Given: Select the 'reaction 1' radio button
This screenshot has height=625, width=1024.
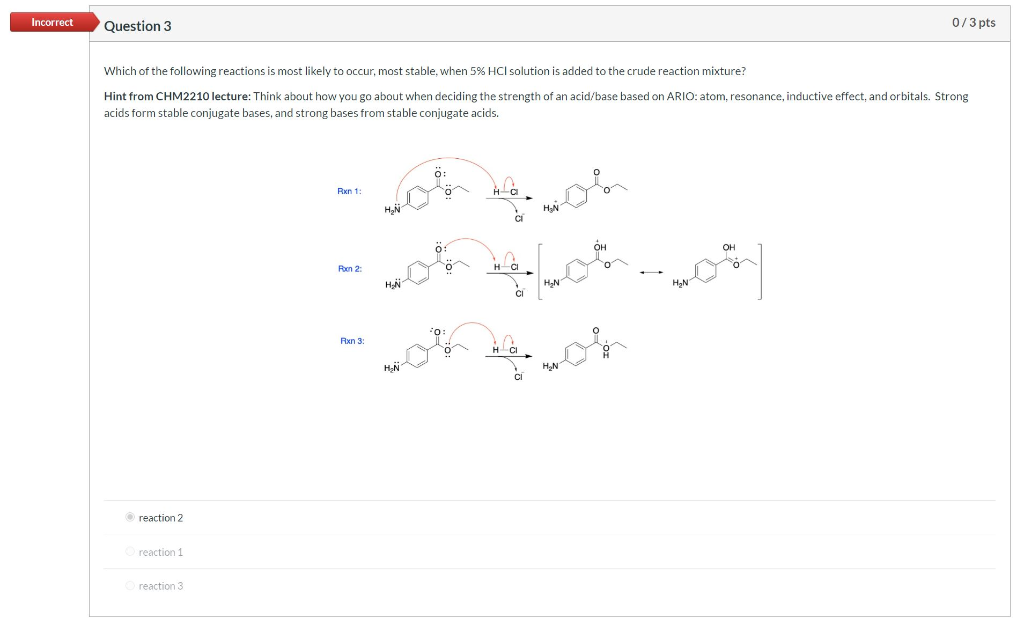Looking at the screenshot, I should pyautogui.click(x=130, y=552).
